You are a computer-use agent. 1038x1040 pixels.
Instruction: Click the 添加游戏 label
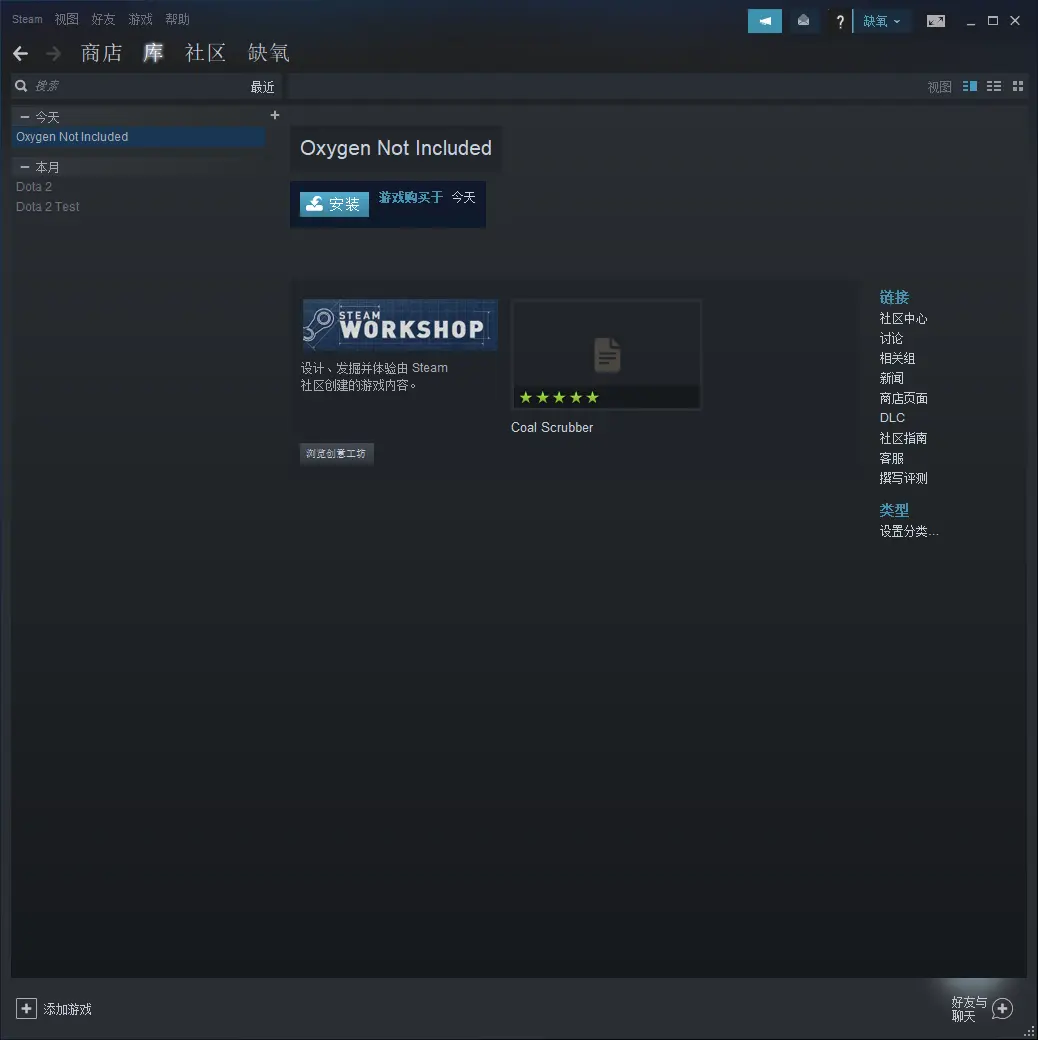[x=68, y=1009]
